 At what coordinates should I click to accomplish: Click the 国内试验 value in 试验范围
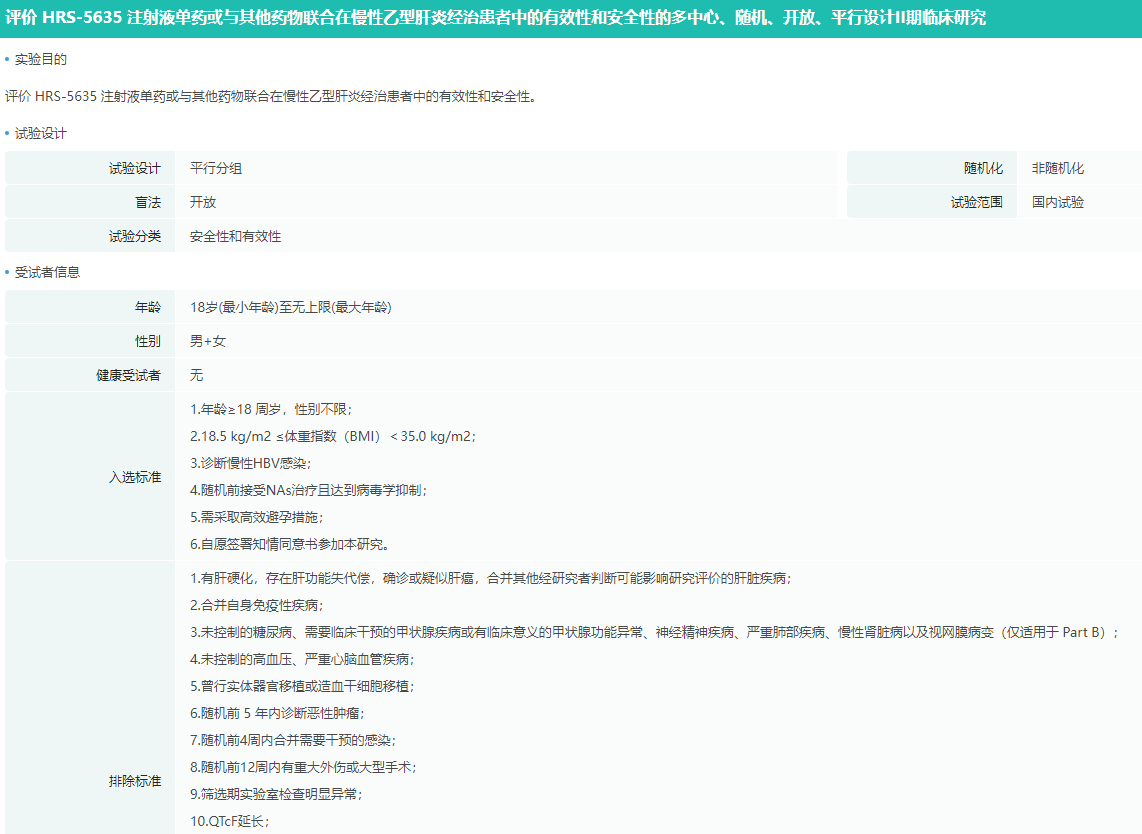point(1058,202)
